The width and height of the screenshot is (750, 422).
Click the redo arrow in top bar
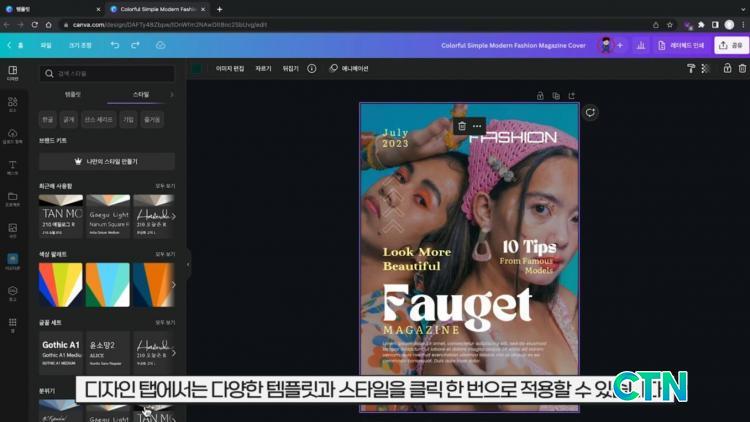point(135,45)
